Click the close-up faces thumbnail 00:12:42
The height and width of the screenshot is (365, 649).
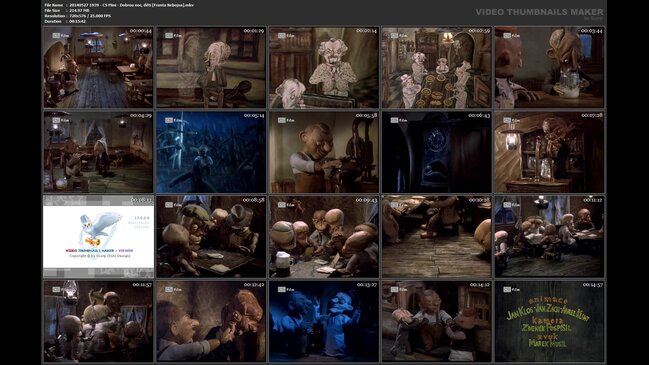(x=211, y=321)
